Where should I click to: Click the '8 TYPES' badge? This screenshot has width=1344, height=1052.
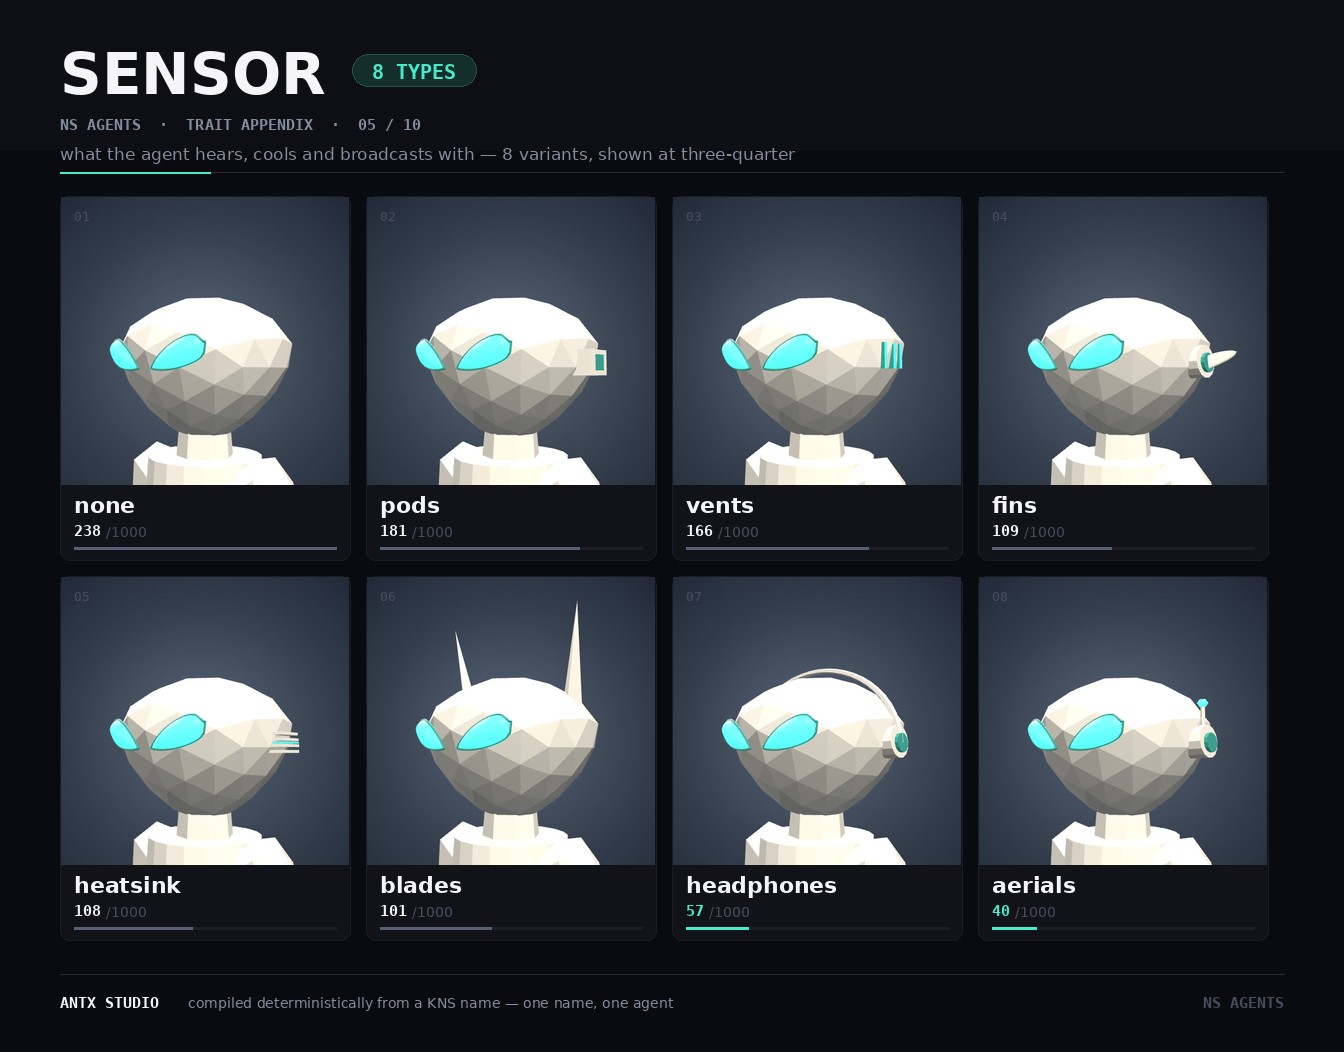tap(414, 71)
